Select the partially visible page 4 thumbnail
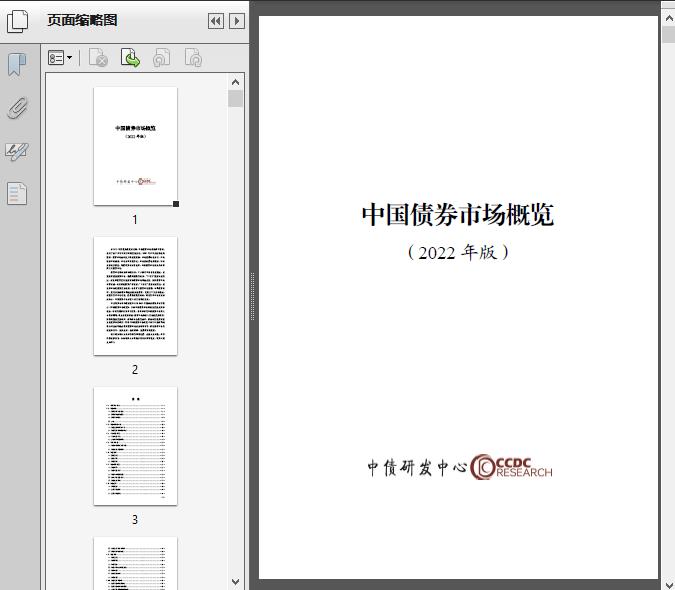The image size is (675, 590). (x=135, y=563)
